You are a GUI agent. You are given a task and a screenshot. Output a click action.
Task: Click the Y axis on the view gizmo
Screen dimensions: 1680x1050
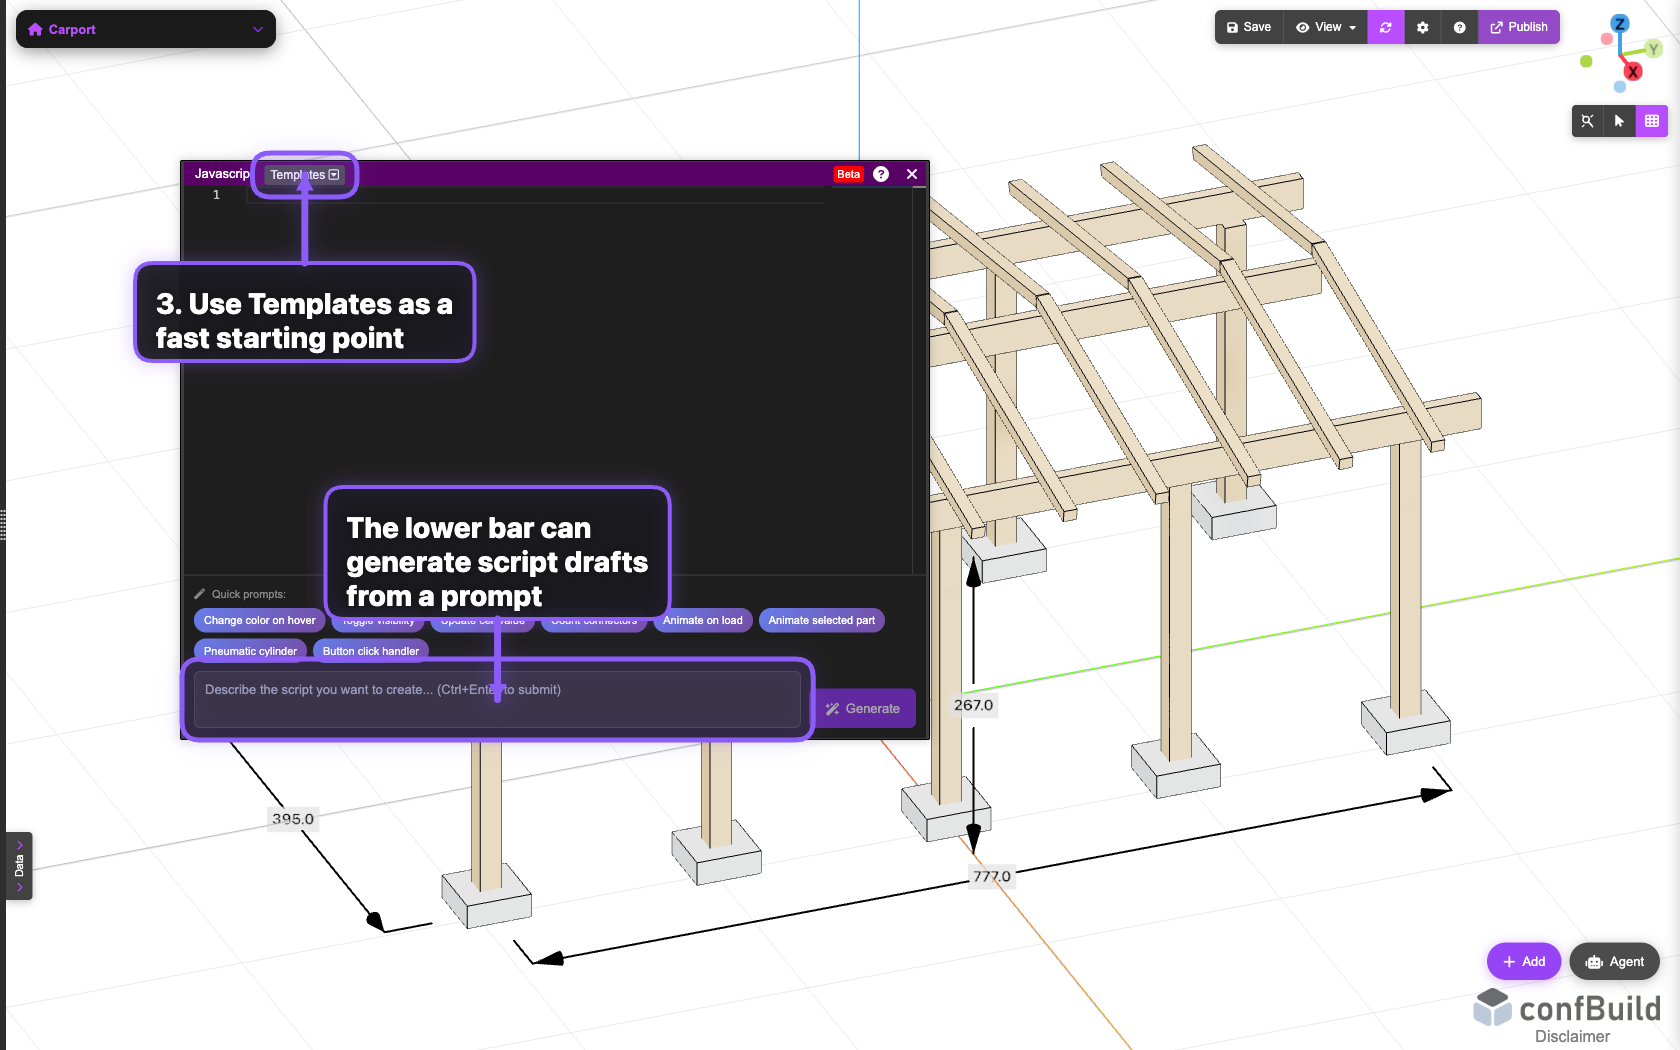pyautogui.click(x=1652, y=50)
